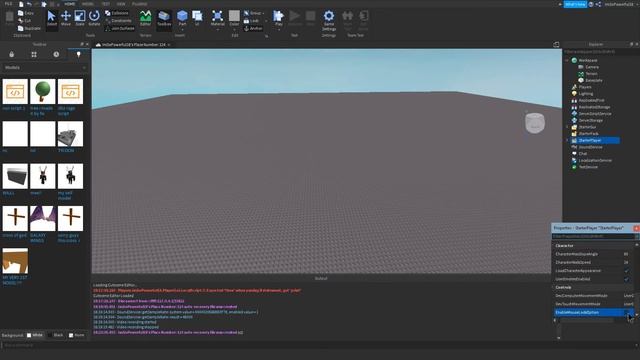The image size is (640, 360).
Task: Toggle Join Surfaces option
Action: pos(120,29)
